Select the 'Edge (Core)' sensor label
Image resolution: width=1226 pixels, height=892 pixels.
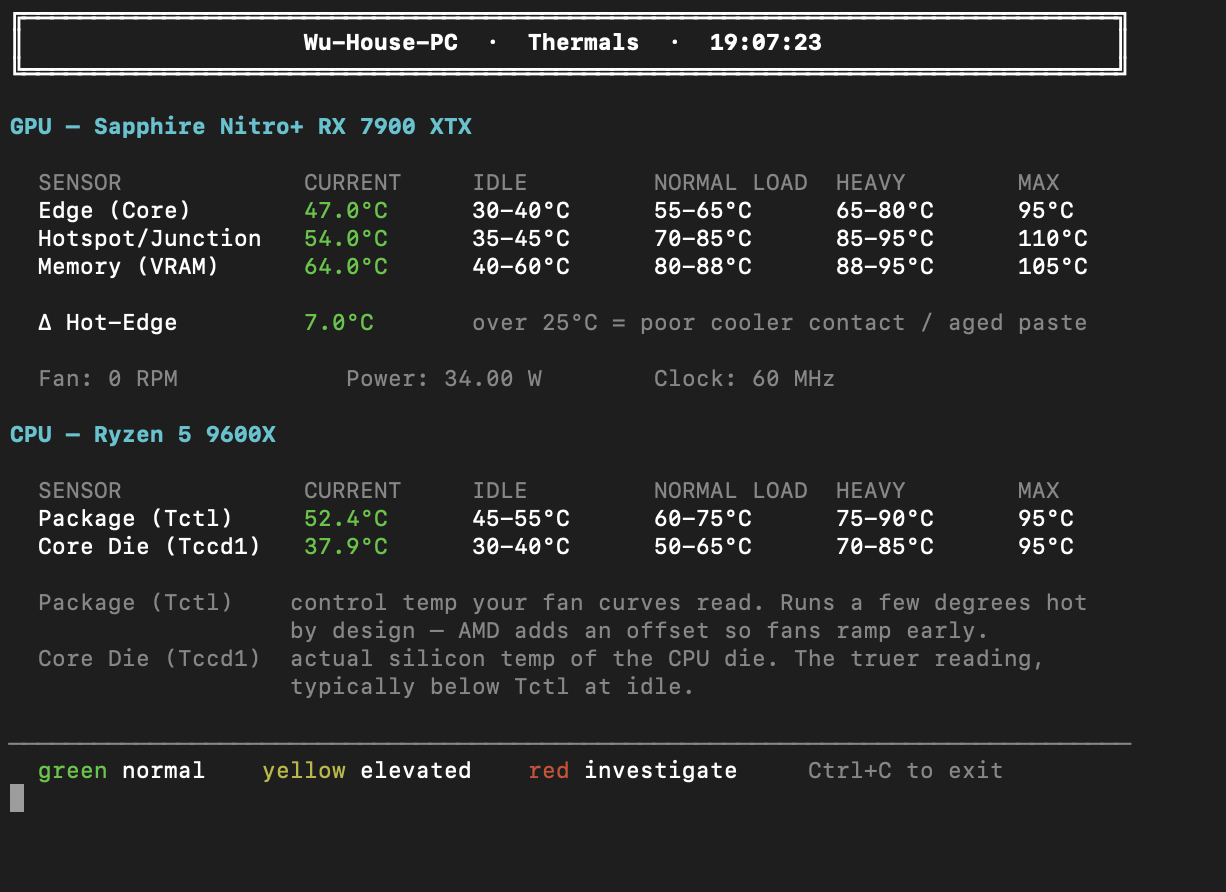tap(115, 210)
